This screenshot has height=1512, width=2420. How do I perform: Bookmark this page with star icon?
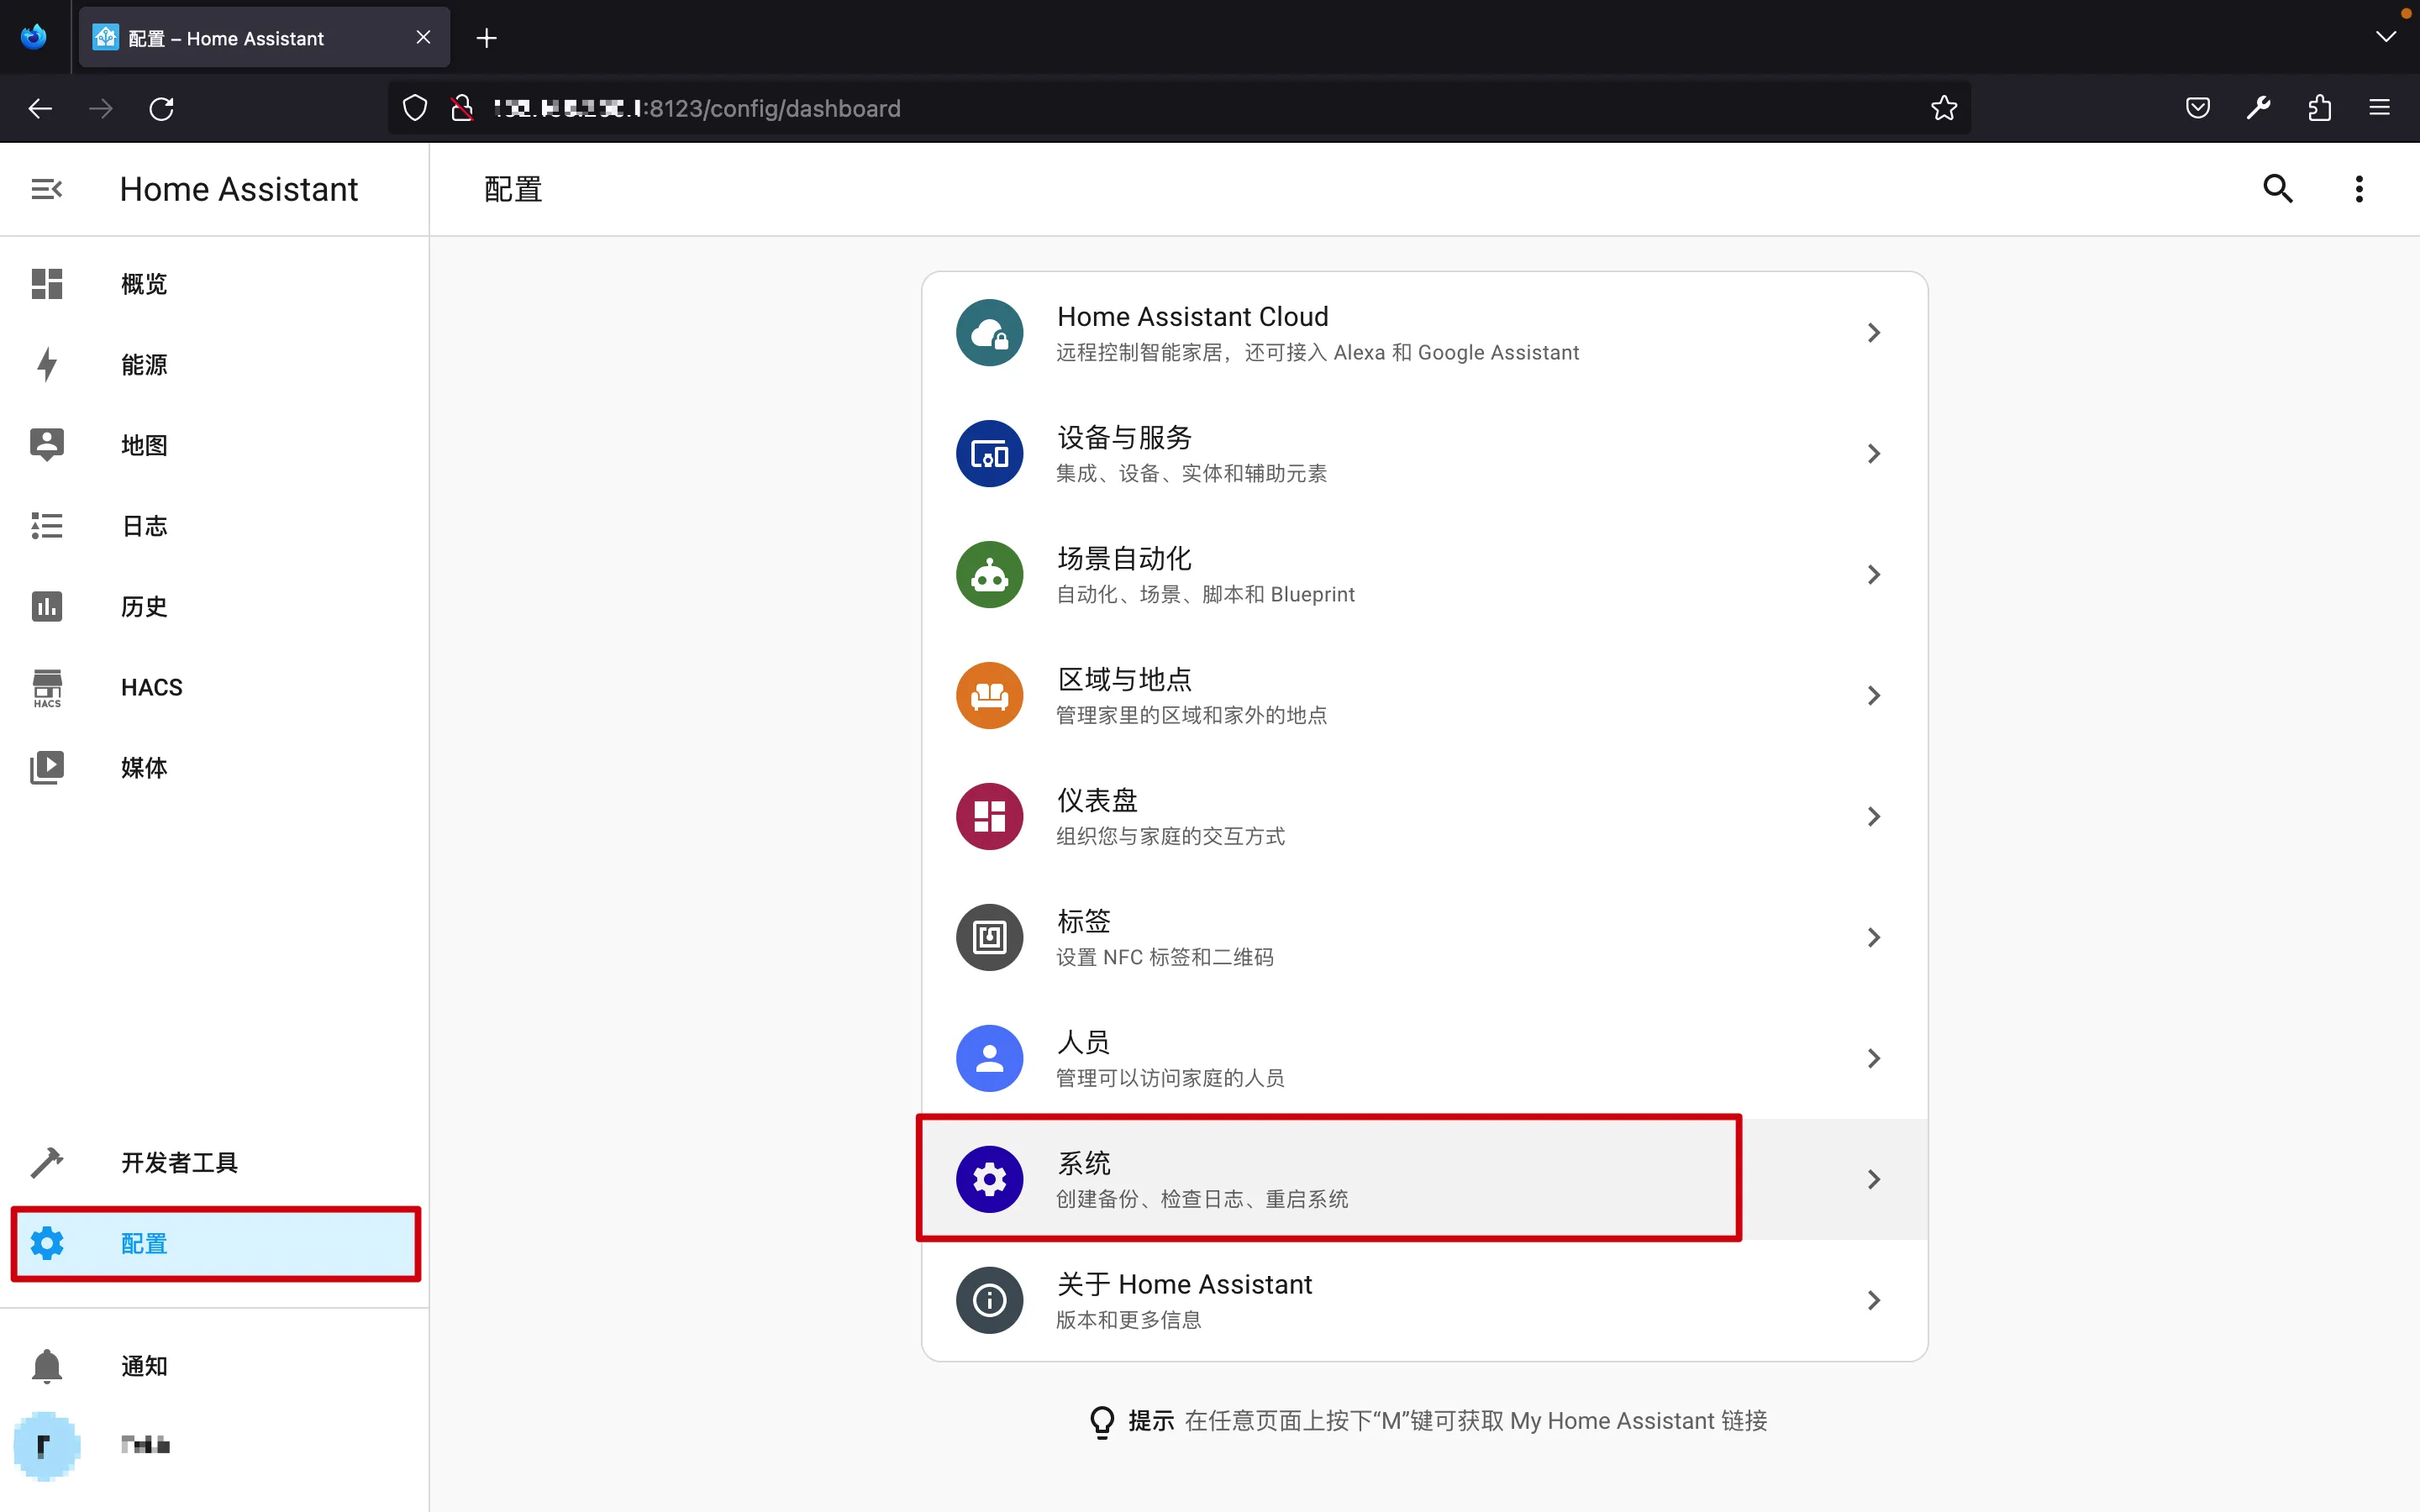[x=1943, y=108]
